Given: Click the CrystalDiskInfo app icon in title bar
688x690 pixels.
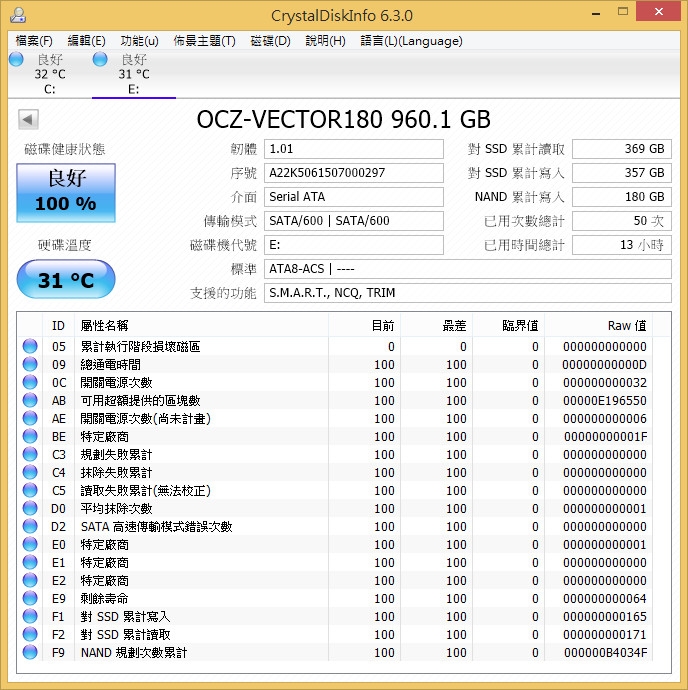Looking at the screenshot, I should (x=18, y=15).
